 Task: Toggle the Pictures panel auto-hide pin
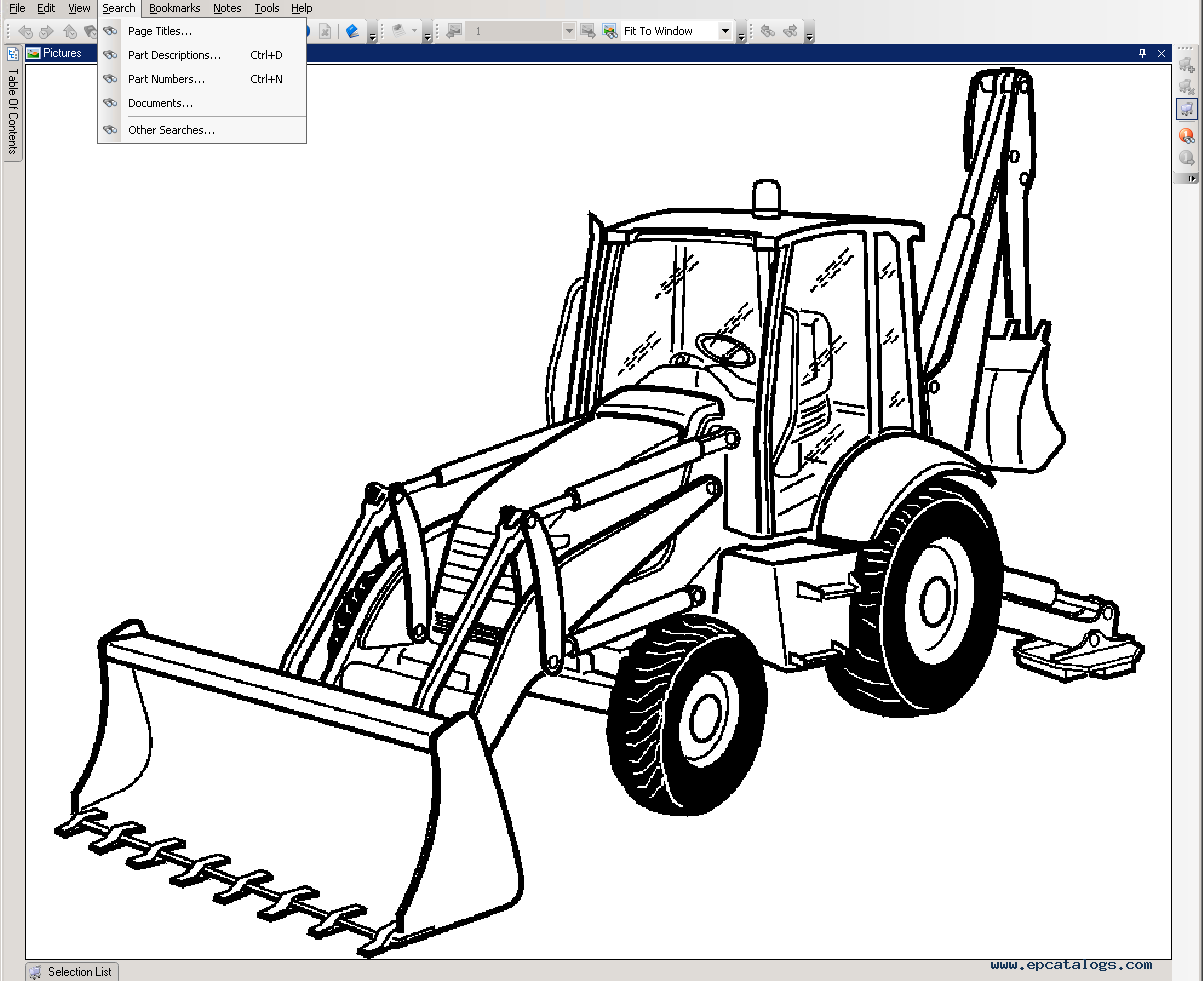click(x=1143, y=53)
